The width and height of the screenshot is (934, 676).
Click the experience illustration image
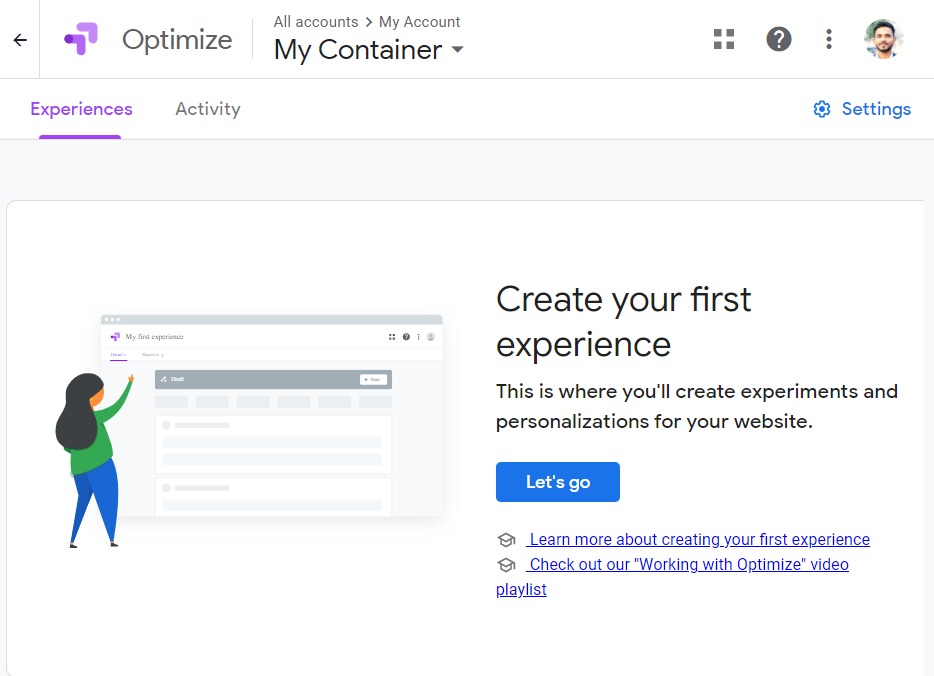(x=249, y=431)
